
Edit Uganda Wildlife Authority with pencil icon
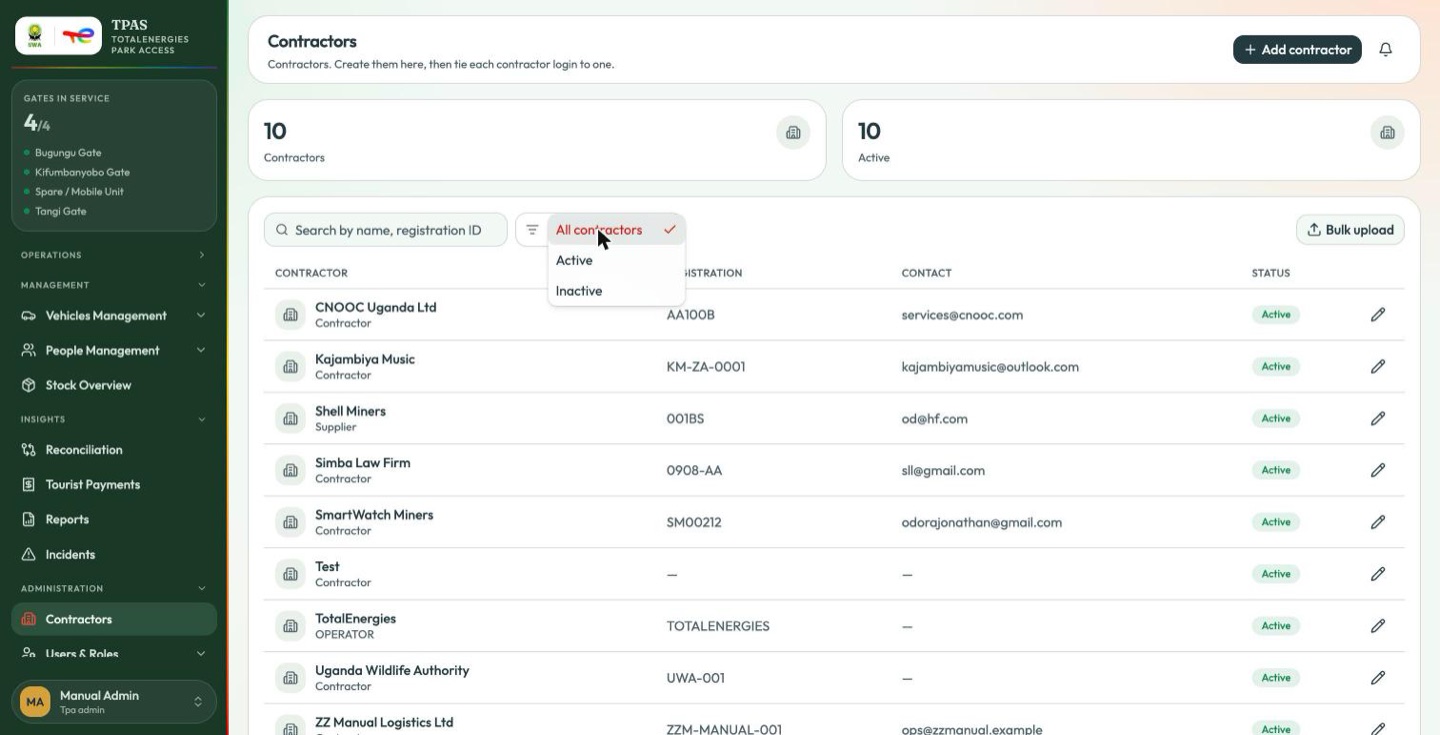1378,678
